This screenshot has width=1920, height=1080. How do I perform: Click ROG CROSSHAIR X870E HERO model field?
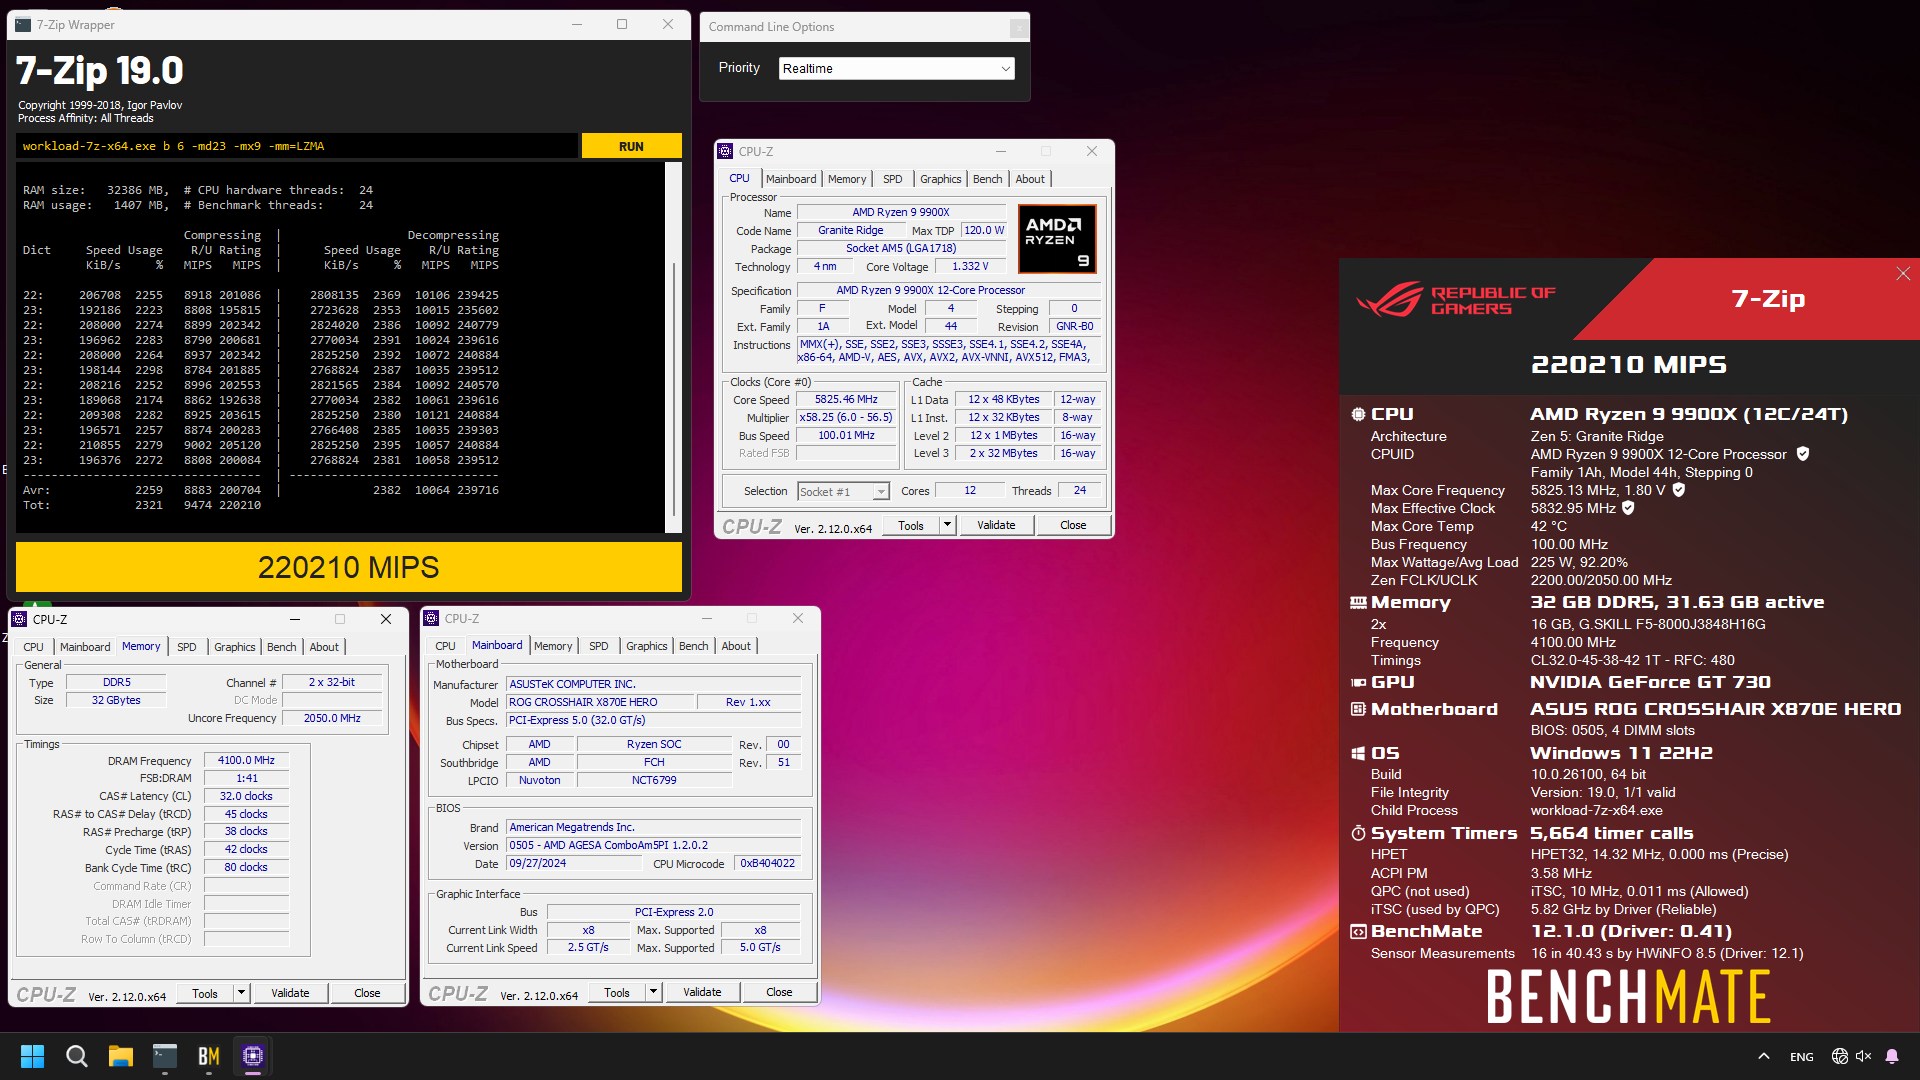(598, 702)
